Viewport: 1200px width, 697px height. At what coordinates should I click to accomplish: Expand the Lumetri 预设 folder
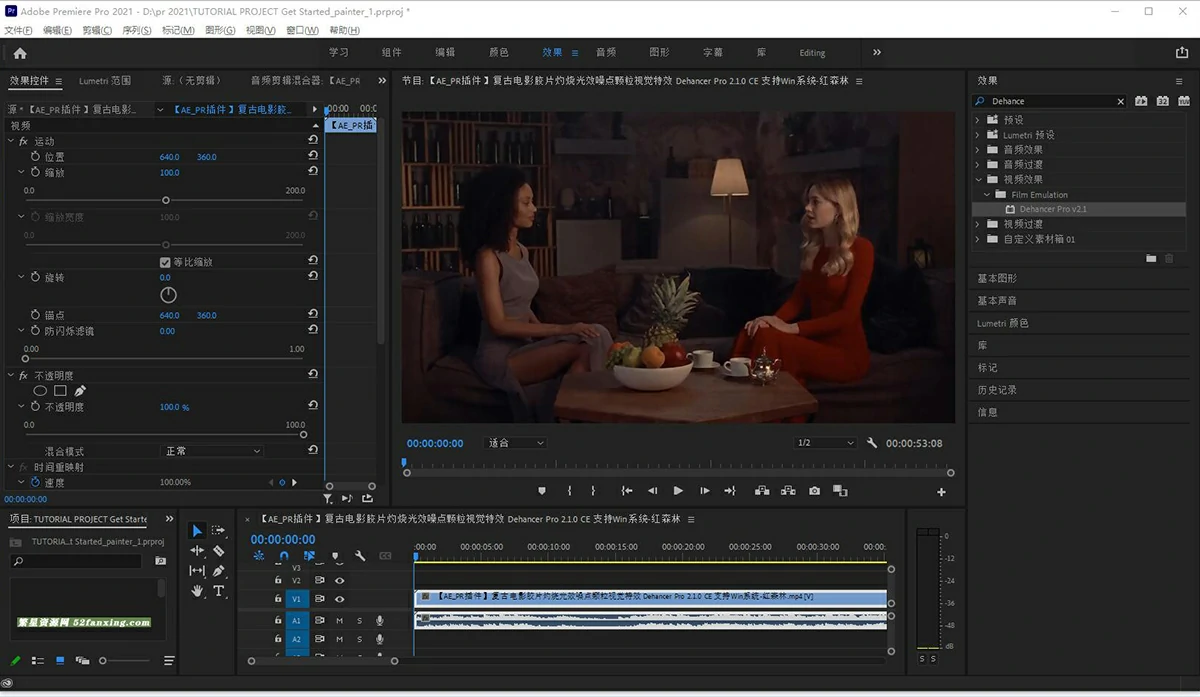[978, 135]
